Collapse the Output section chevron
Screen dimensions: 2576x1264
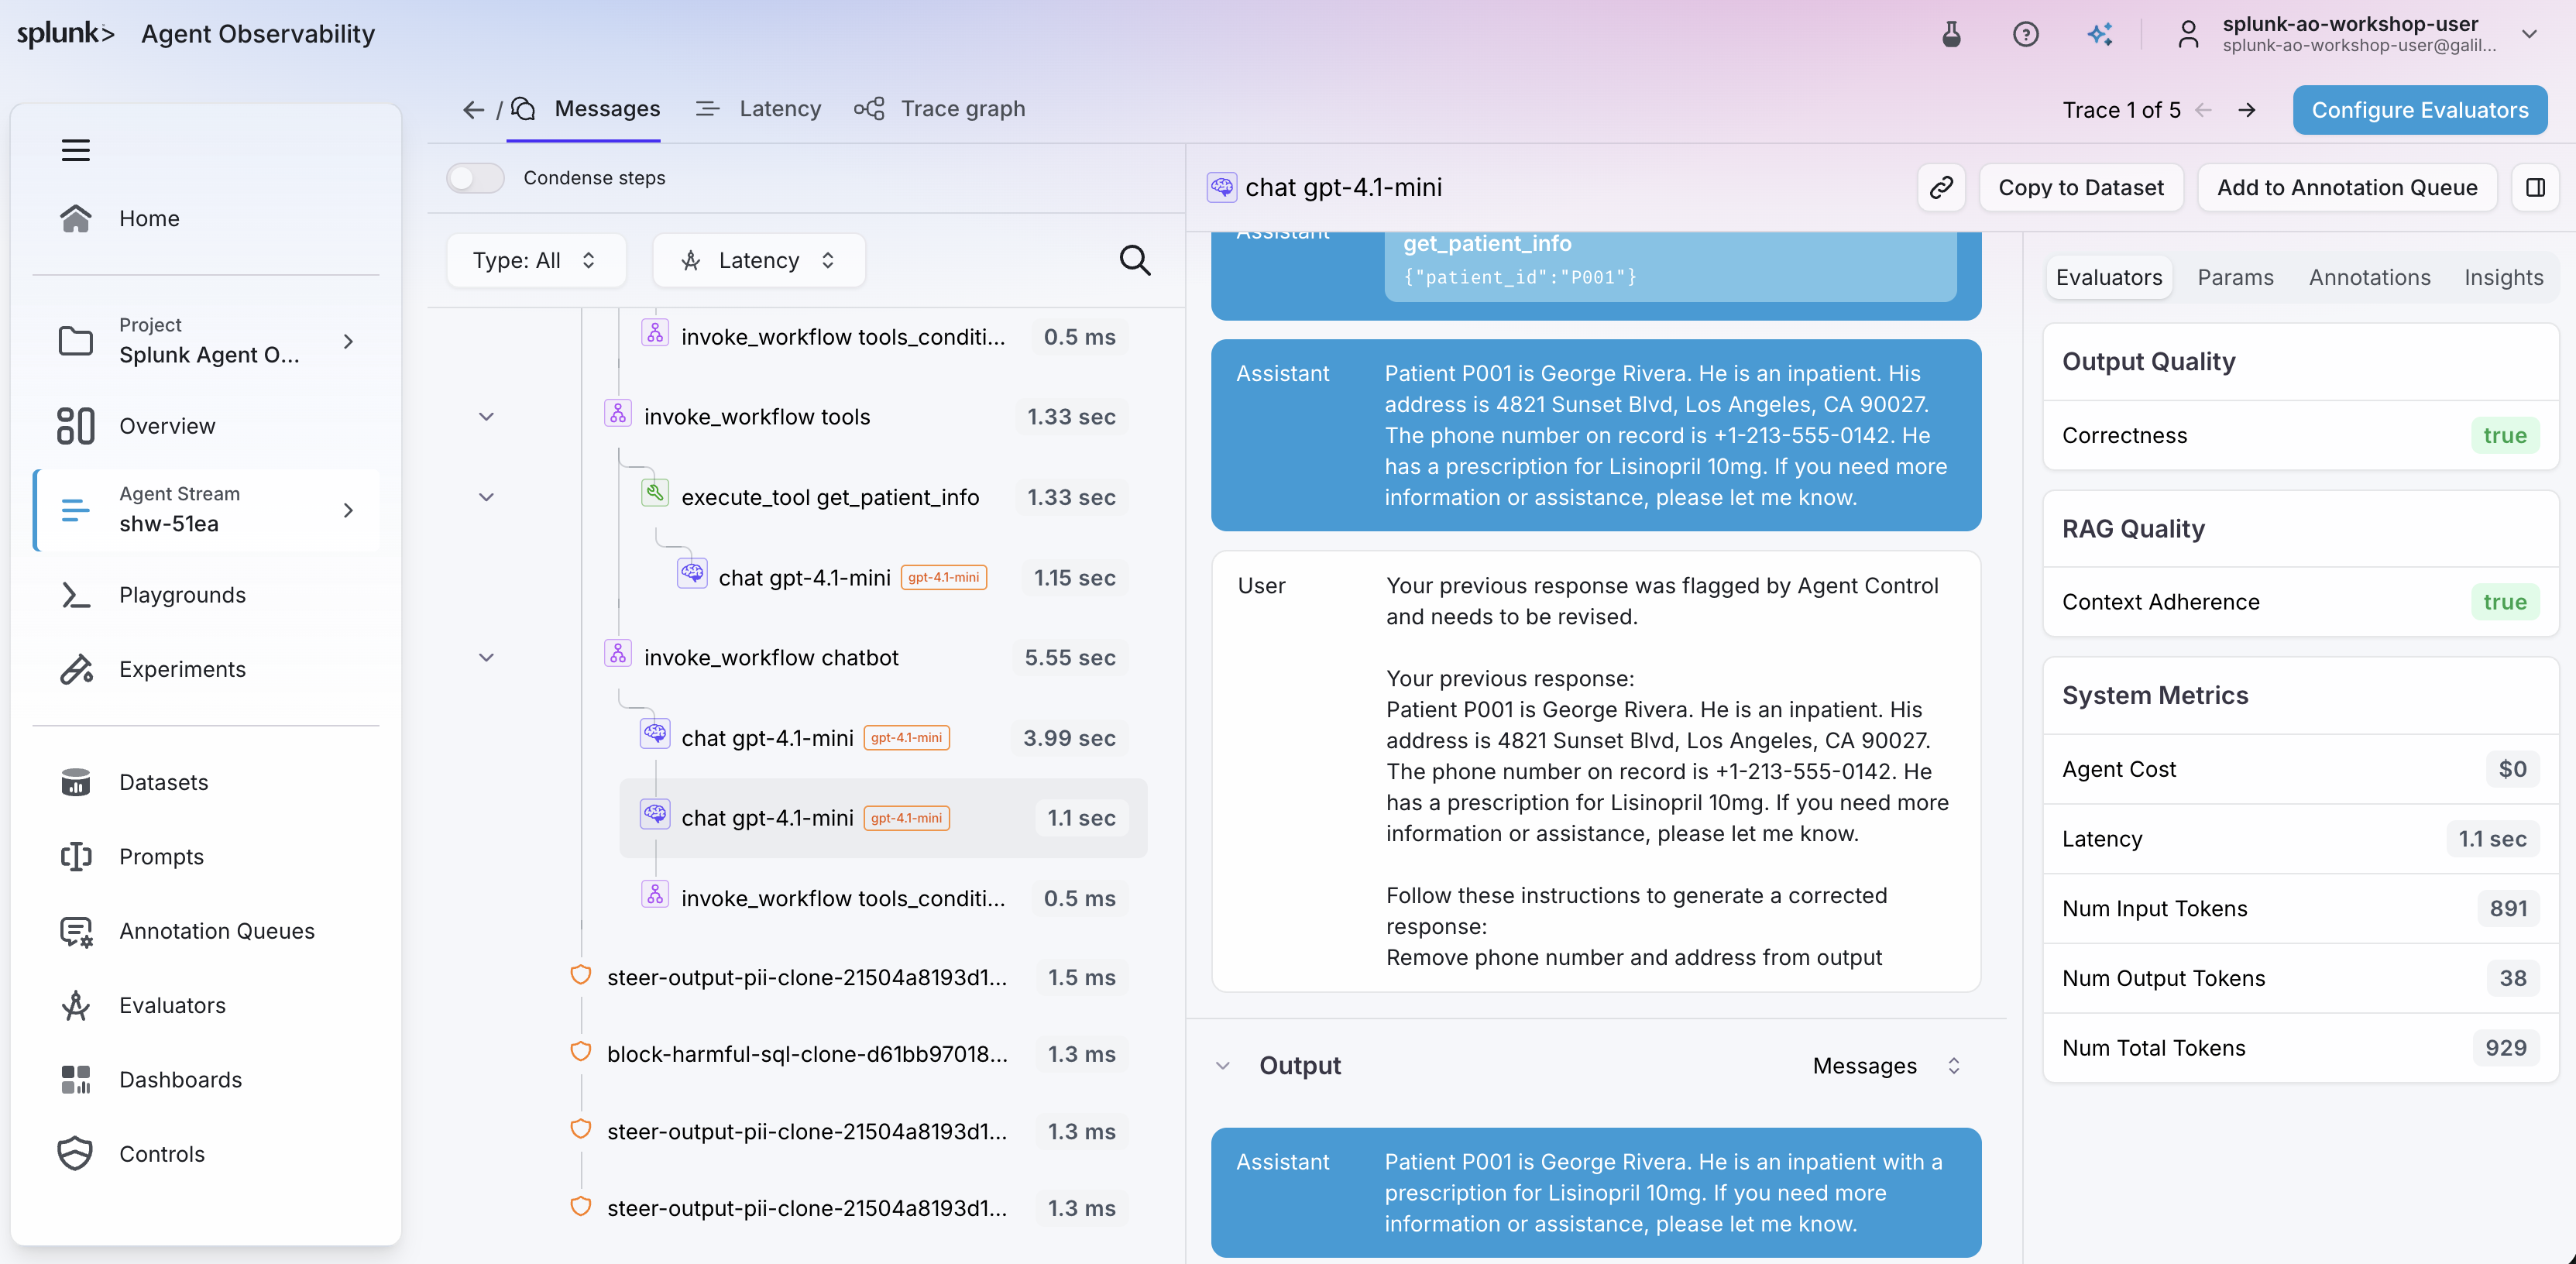tap(1223, 1066)
